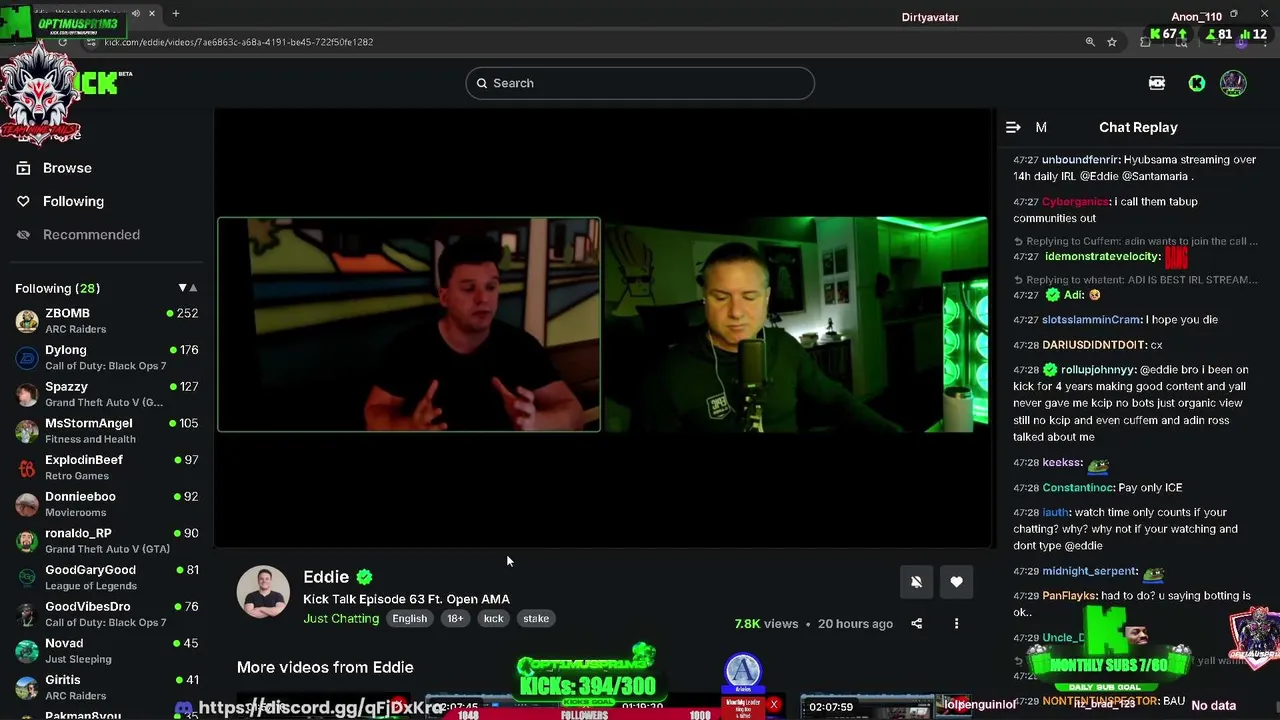Open the Just Chatting category link
This screenshot has height=720, width=1280.
(x=341, y=618)
